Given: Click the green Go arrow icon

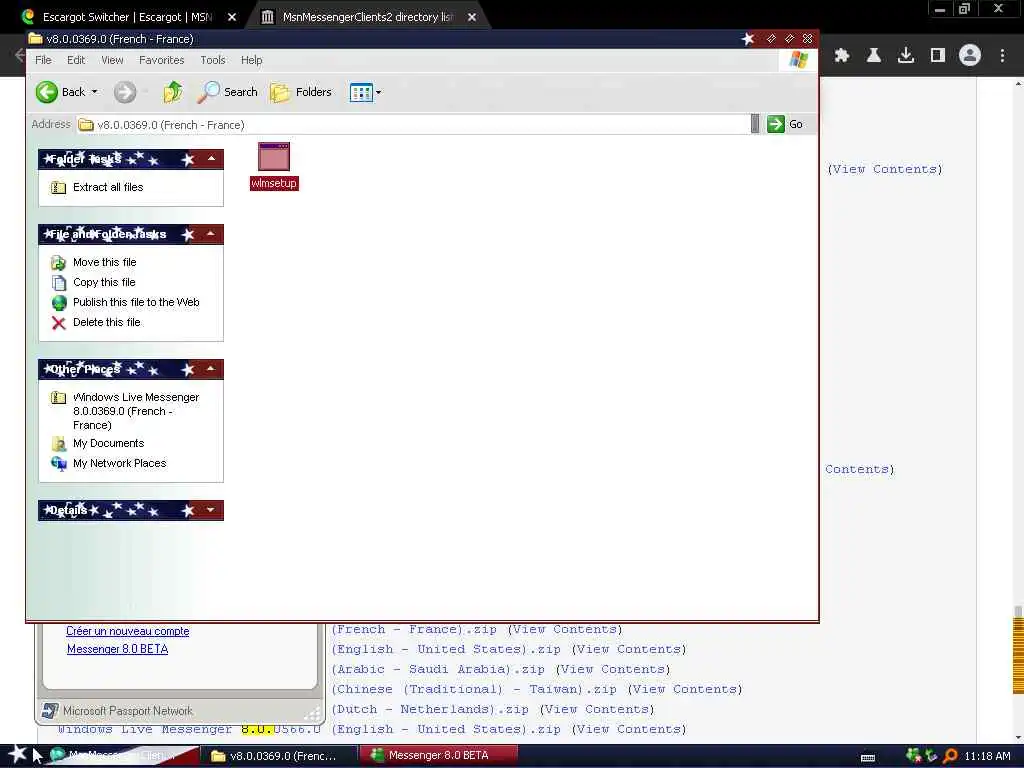Looking at the screenshot, I should pyautogui.click(x=776, y=124).
